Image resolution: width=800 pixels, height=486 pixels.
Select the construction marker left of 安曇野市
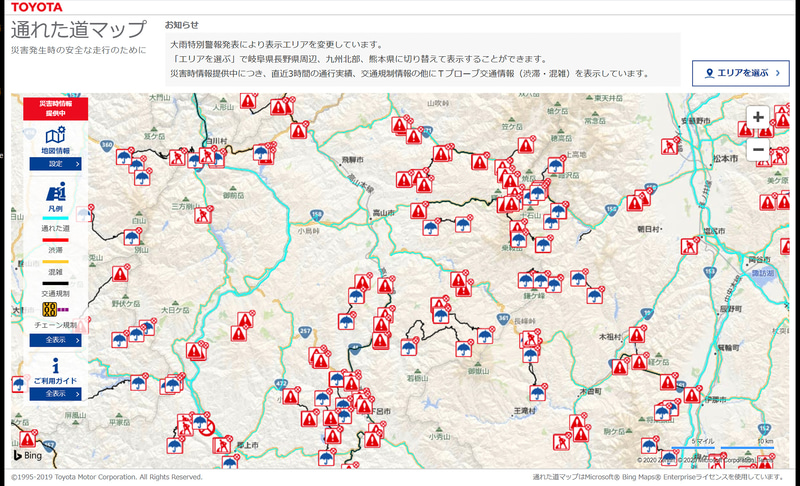click(670, 146)
